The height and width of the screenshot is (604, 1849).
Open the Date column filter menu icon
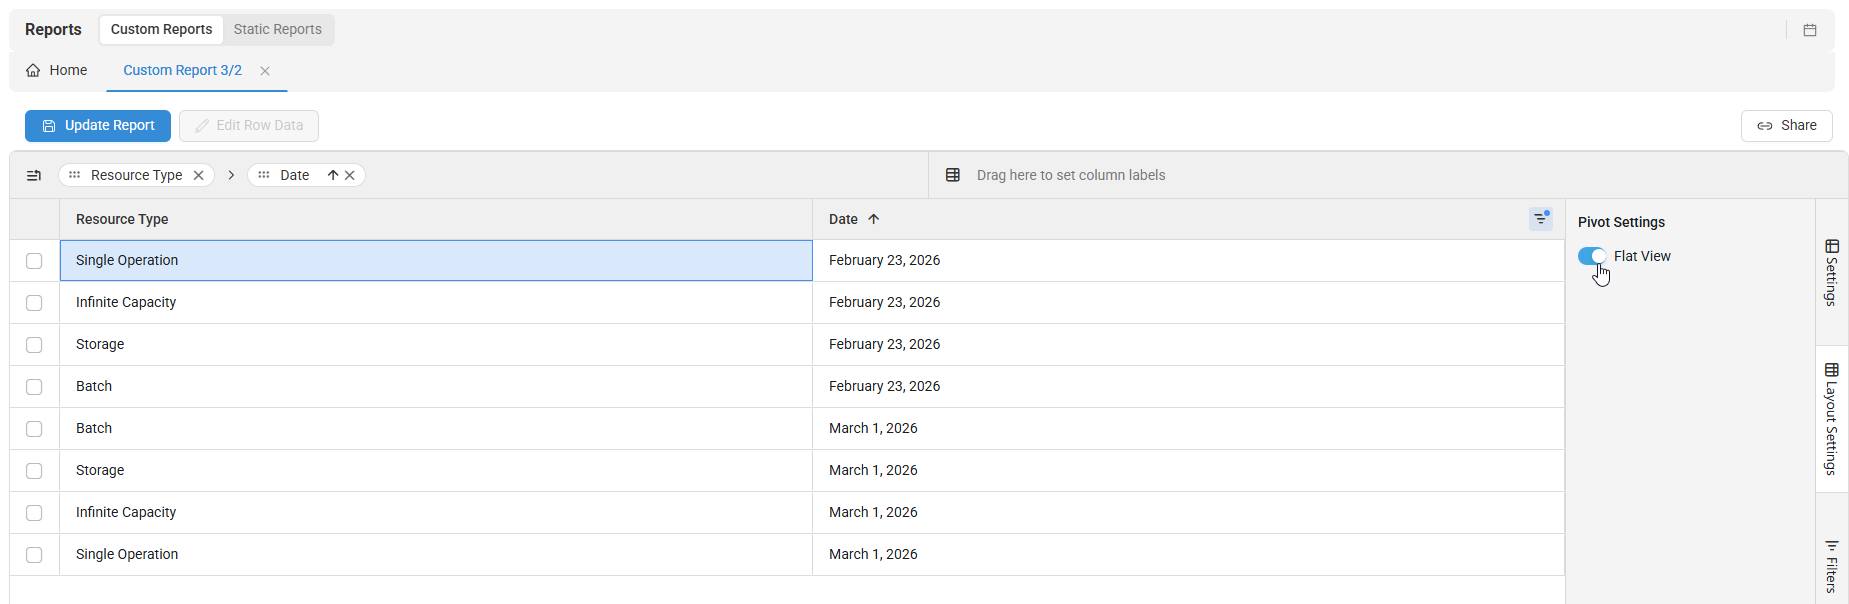[1540, 219]
